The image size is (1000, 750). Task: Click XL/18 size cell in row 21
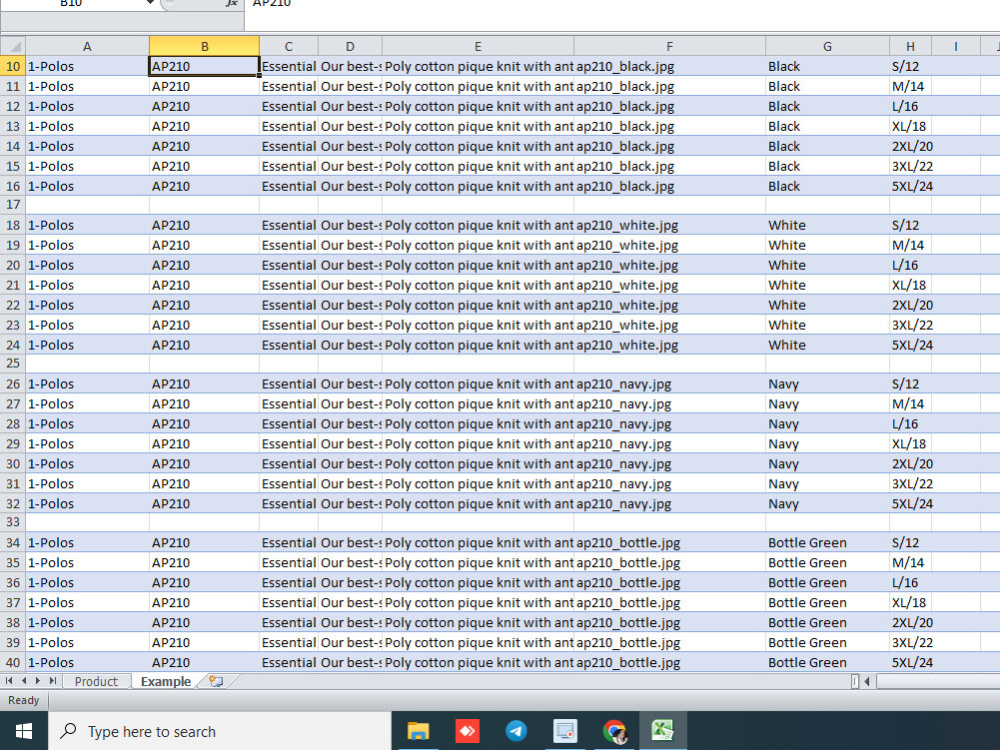(910, 285)
